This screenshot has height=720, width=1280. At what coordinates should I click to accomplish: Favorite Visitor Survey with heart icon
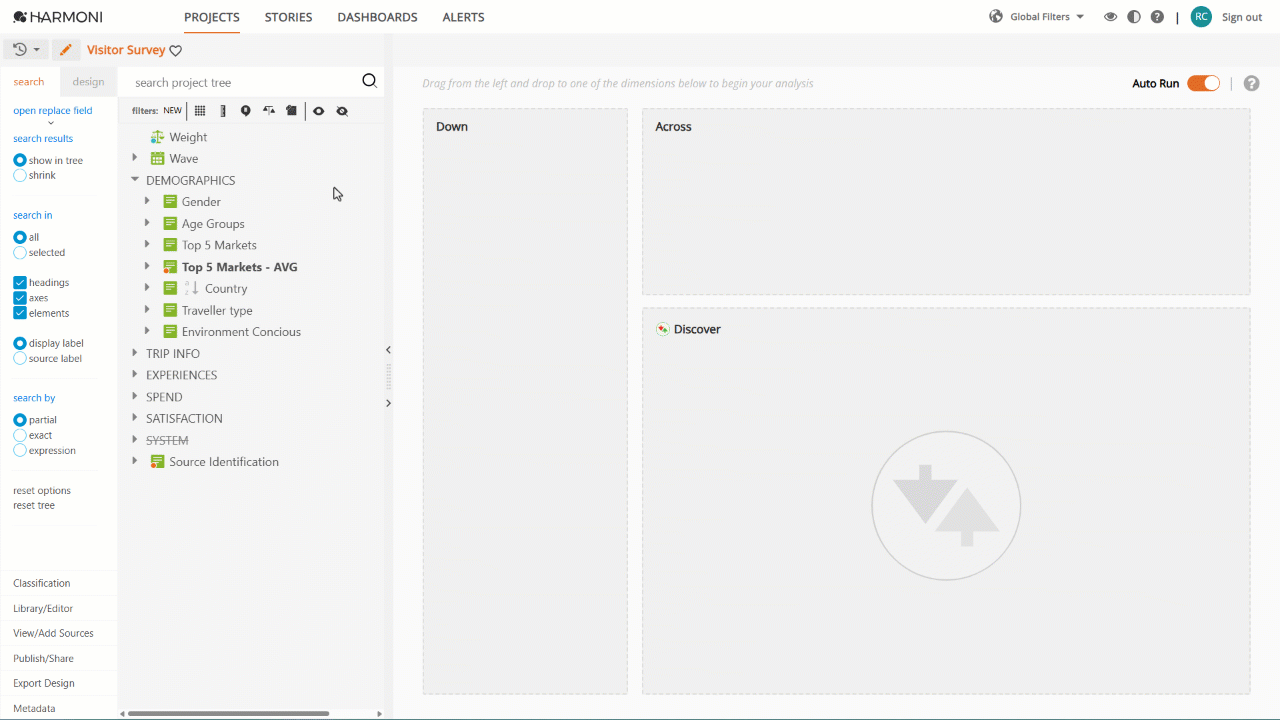176,51
